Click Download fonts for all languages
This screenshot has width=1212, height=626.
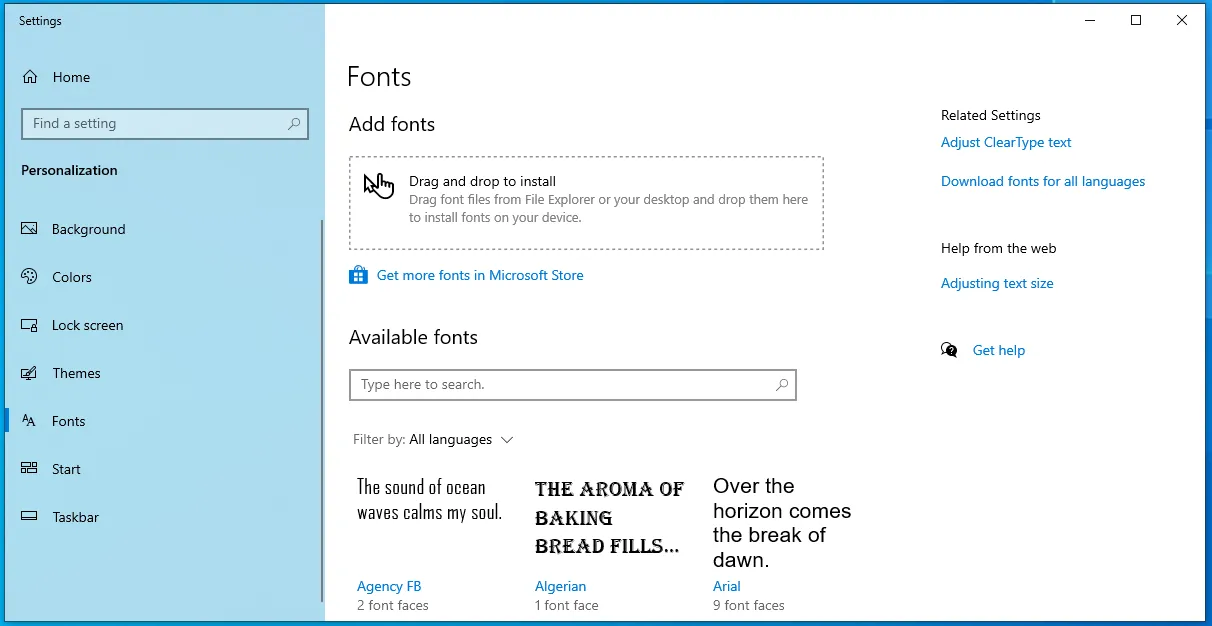[1043, 181]
